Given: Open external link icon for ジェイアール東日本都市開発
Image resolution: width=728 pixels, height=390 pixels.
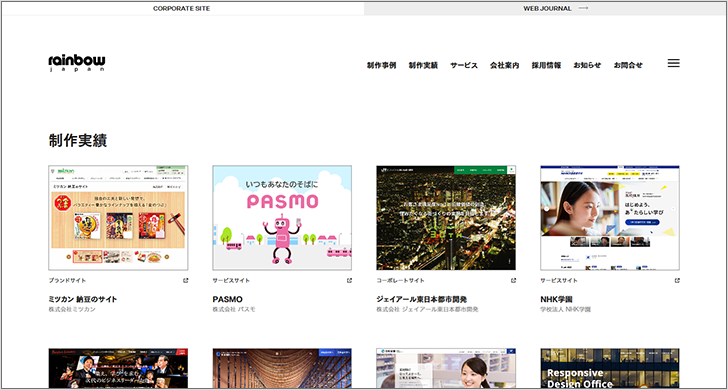Looking at the screenshot, I should (514, 280).
